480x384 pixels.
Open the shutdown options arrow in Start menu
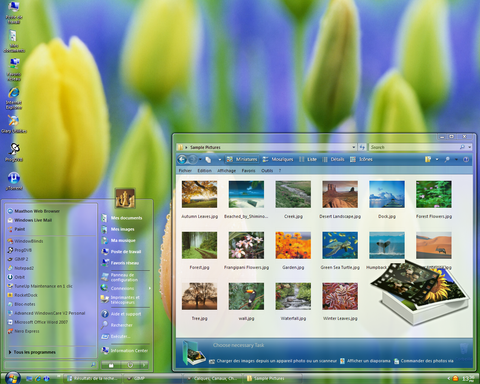coord(144,365)
